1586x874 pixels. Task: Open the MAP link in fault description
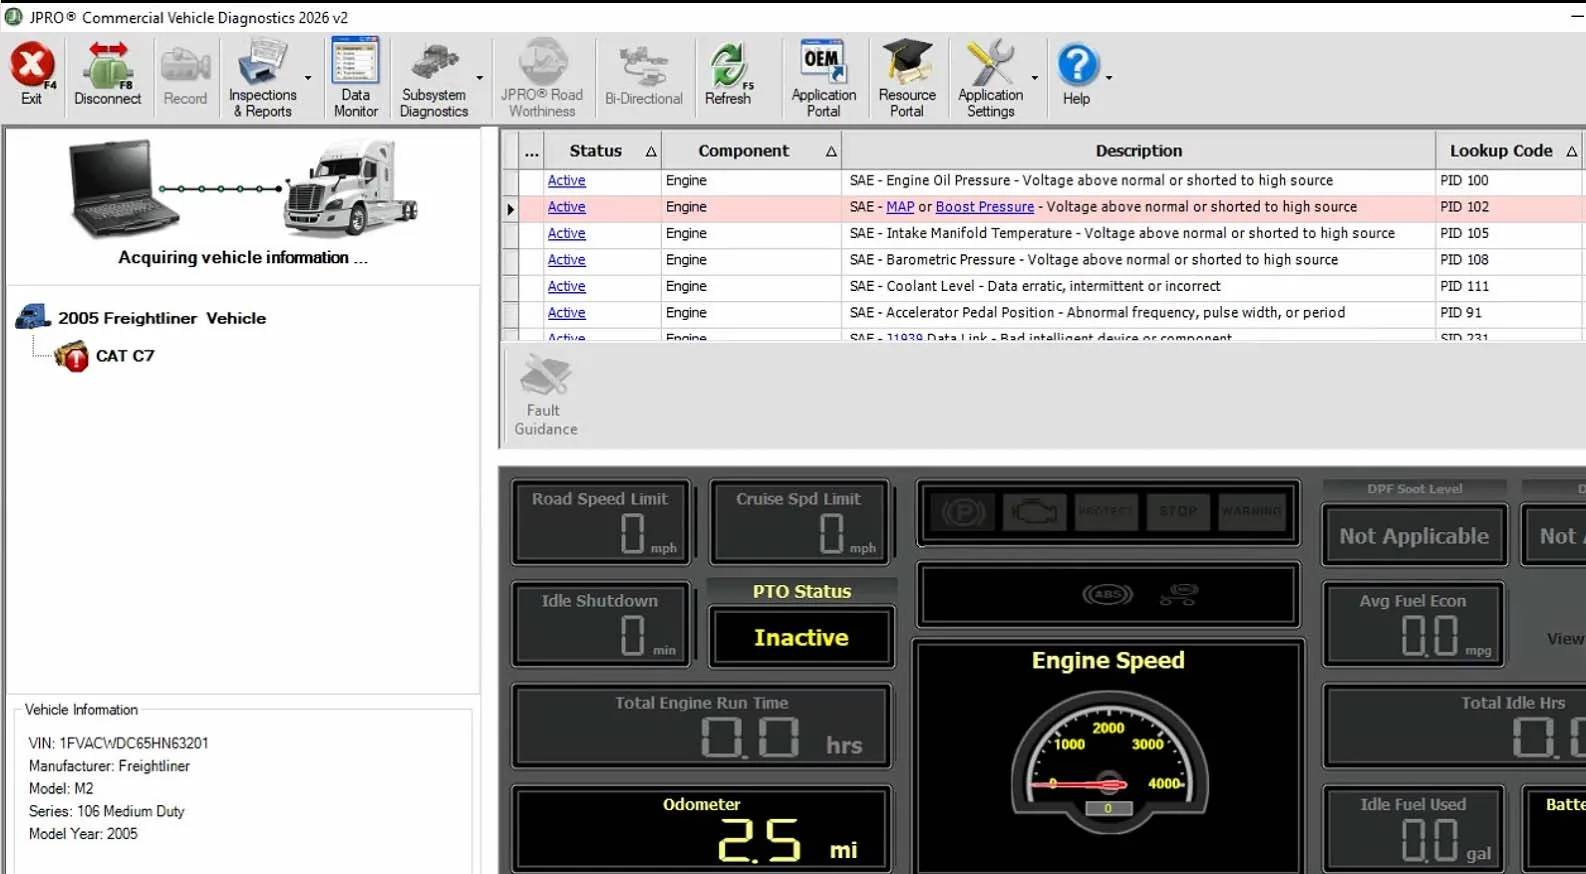coord(900,207)
